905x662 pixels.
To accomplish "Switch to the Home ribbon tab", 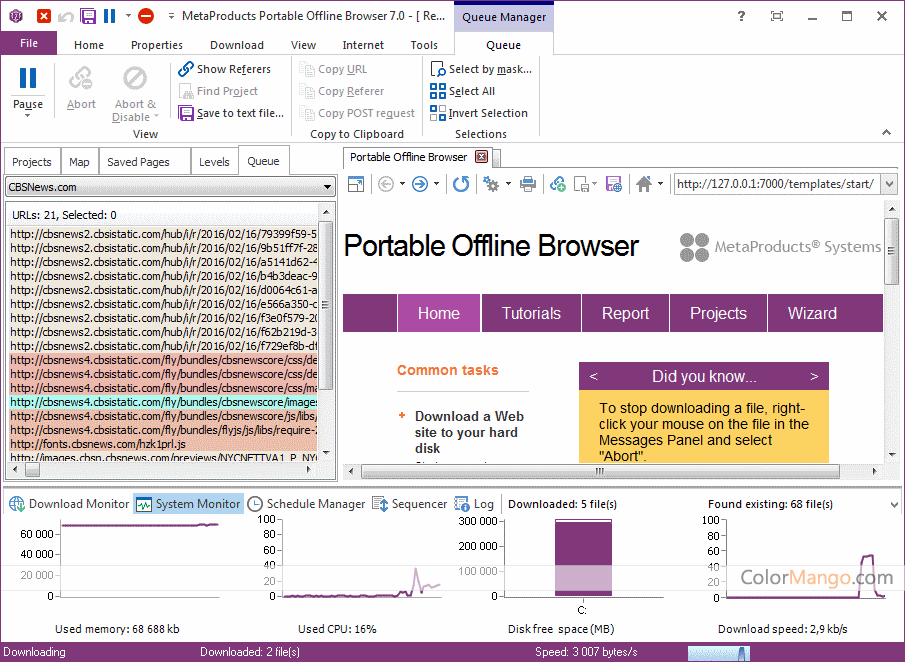I will coord(89,45).
